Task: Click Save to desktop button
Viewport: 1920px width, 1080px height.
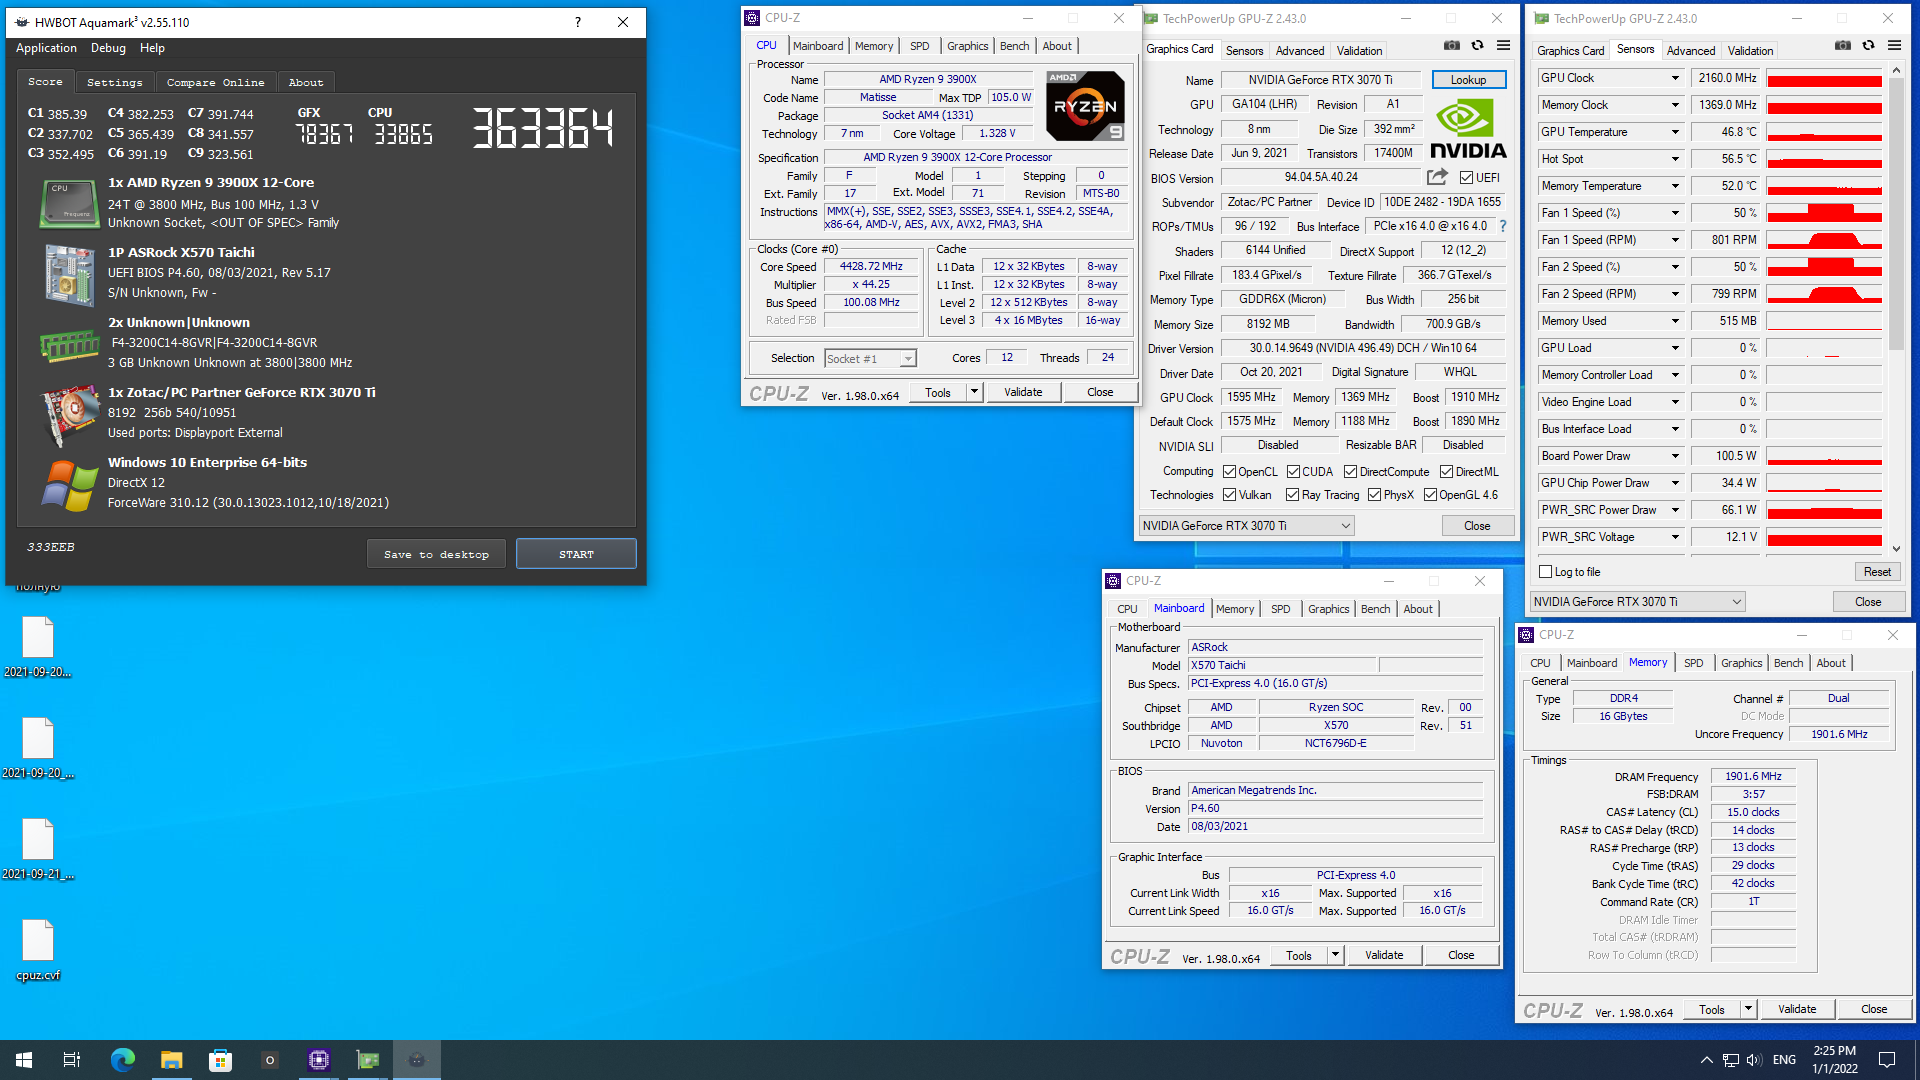Action: [x=436, y=554]
